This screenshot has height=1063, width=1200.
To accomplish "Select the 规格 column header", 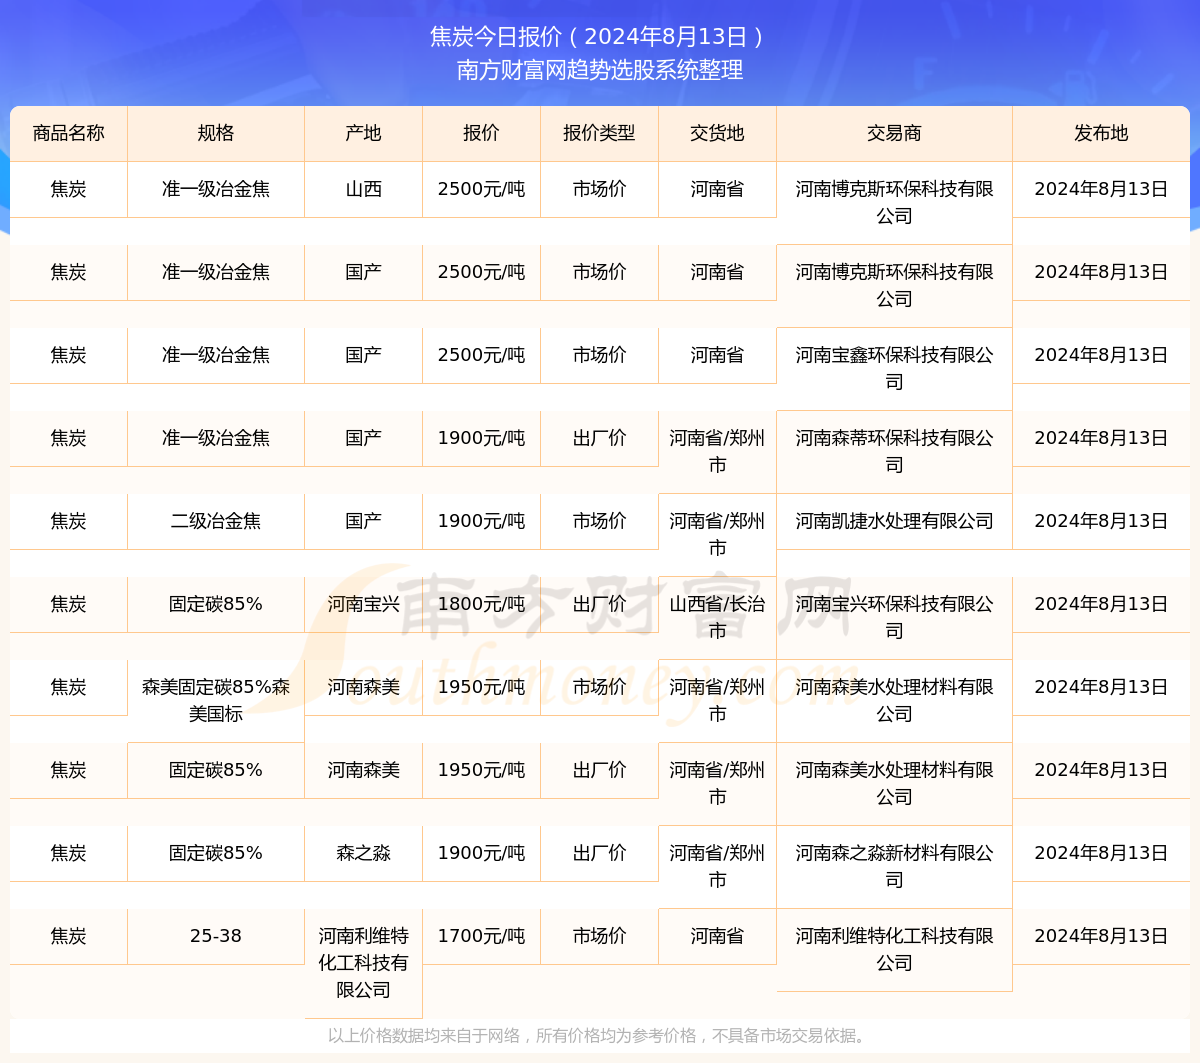I will [216, 133].
